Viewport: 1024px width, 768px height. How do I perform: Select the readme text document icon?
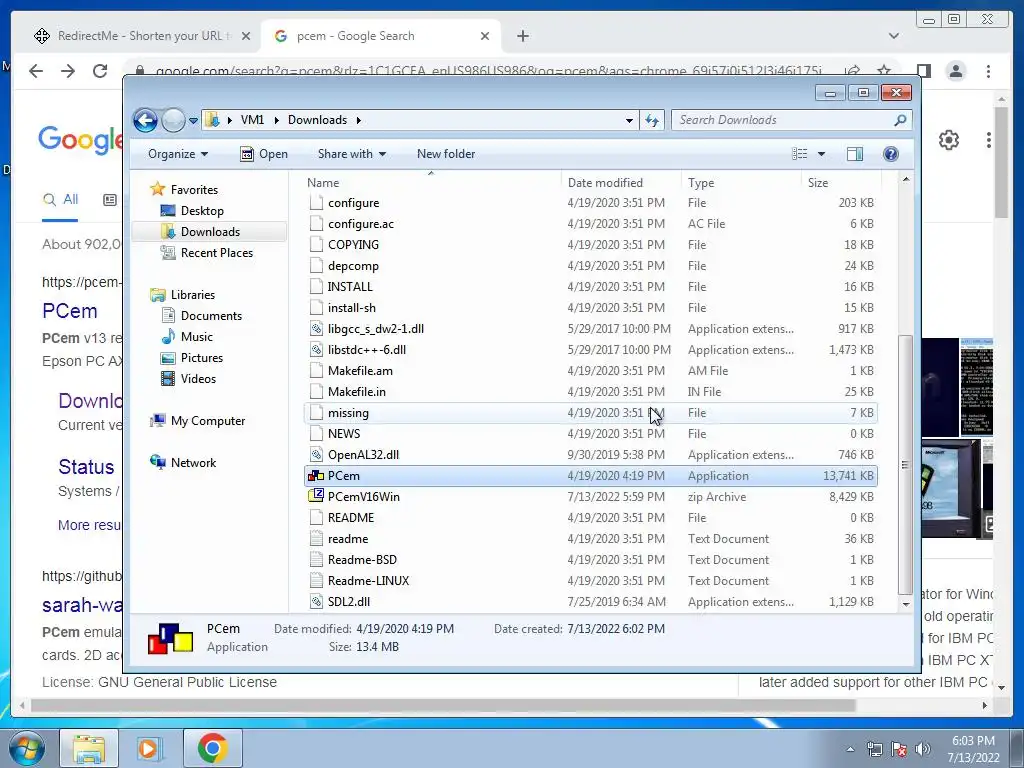tap(316, 539)
